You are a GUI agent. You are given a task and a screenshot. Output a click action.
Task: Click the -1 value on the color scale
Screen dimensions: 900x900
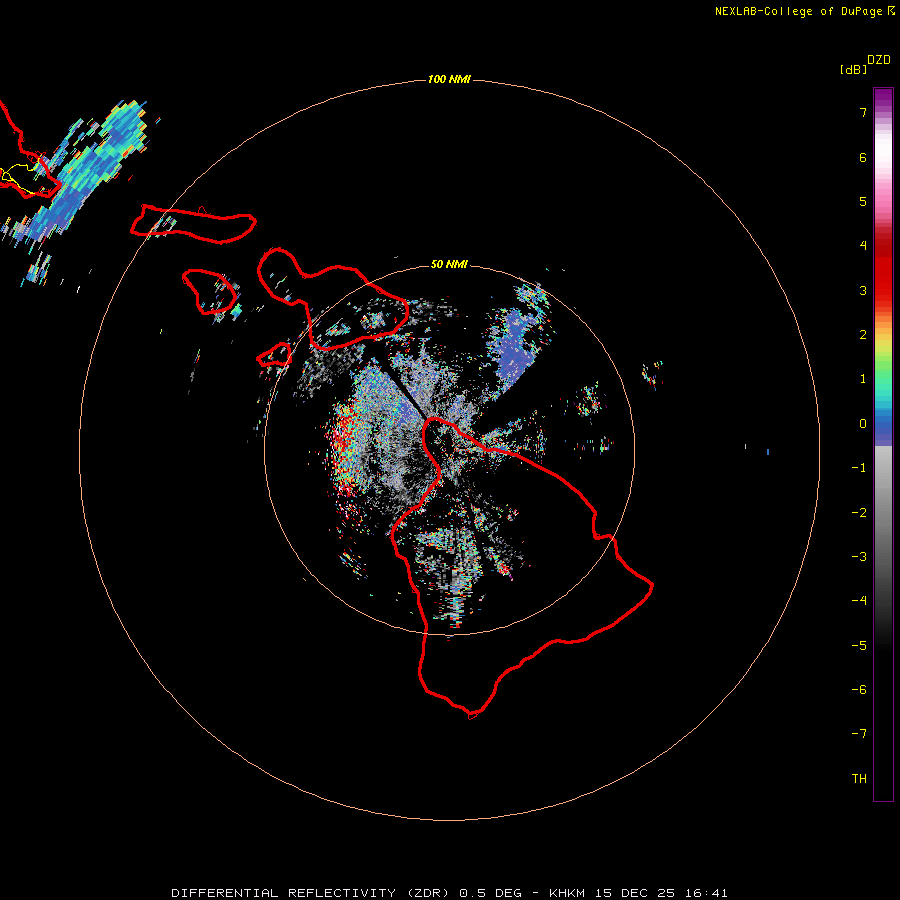tap(859, 468)
